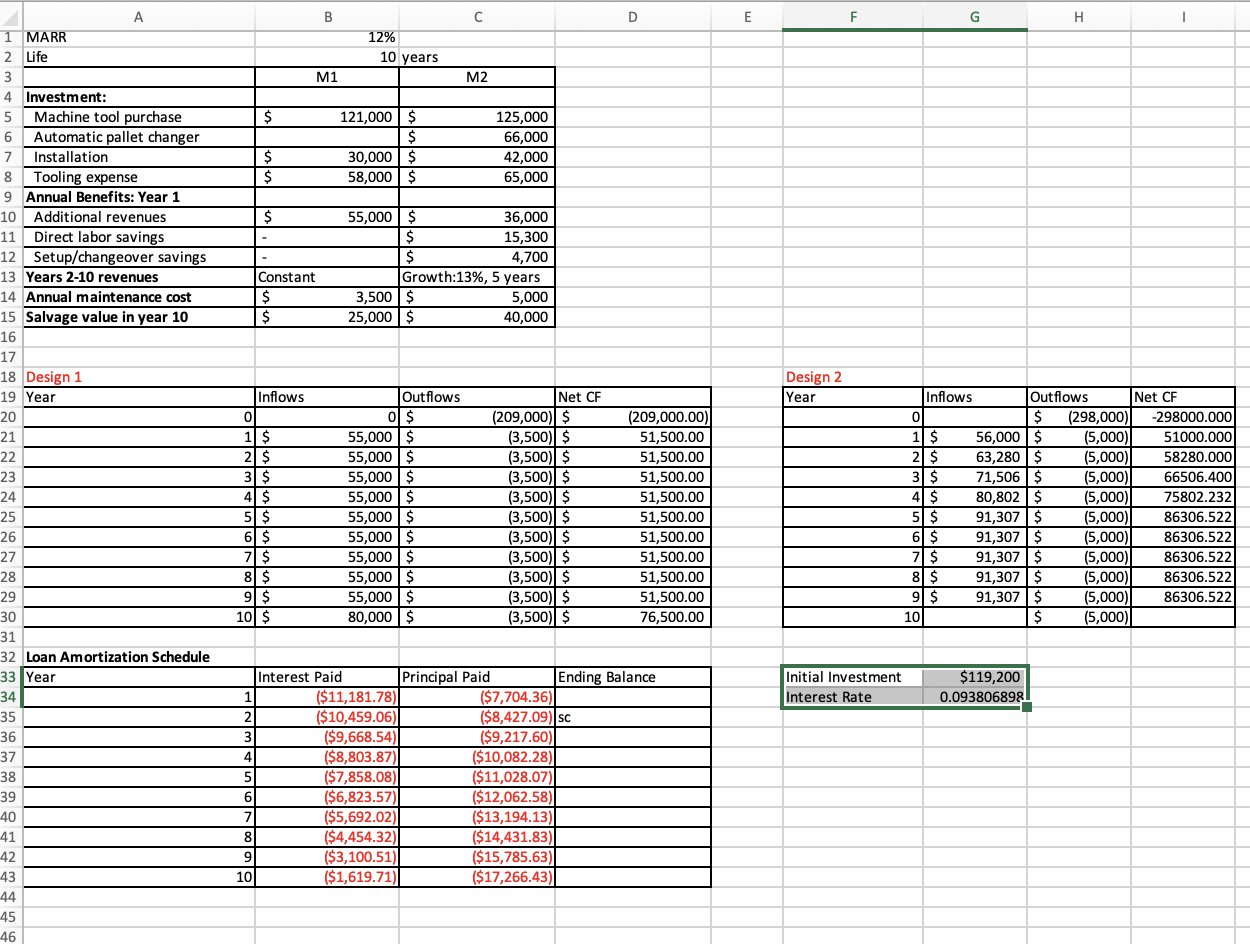Click the Select All corner button
This screenshot has width=1250, height=944.
(9, 17)
